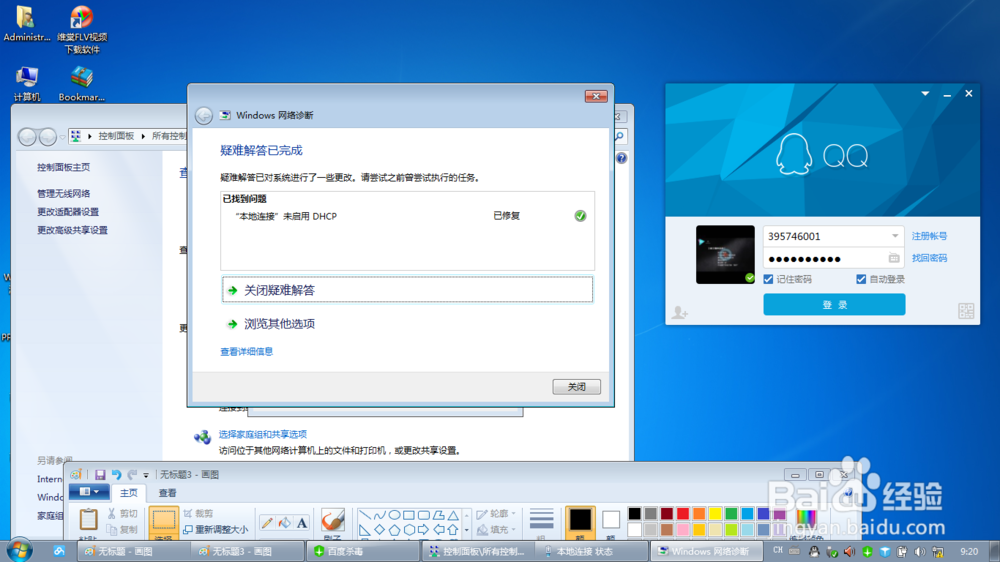Viewport: 1000px width, 562px height.
Task: Open the FLV video downloader desktop icon
Action: click(82, 29)
